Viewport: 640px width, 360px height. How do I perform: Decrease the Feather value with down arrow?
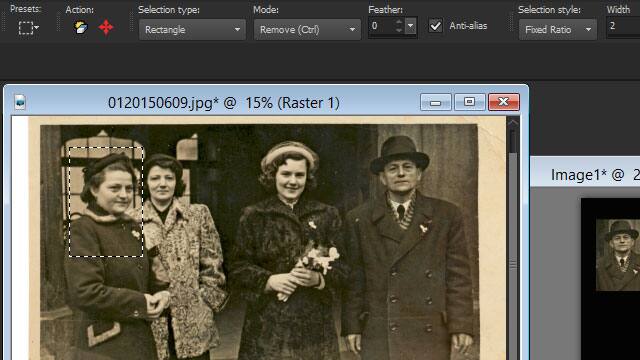(x=399, y=31)
